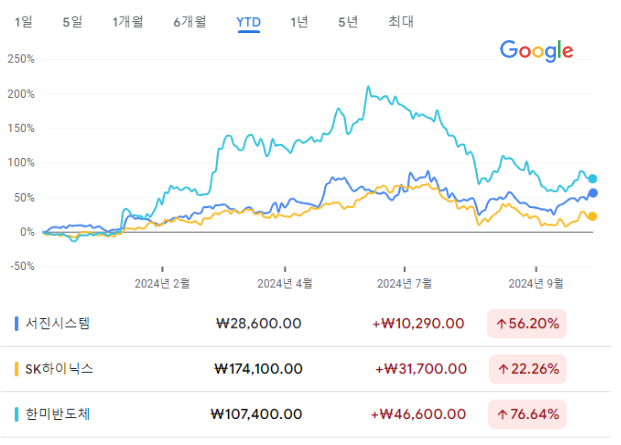Switch to the 1개월 range tab

pos(128,21)
